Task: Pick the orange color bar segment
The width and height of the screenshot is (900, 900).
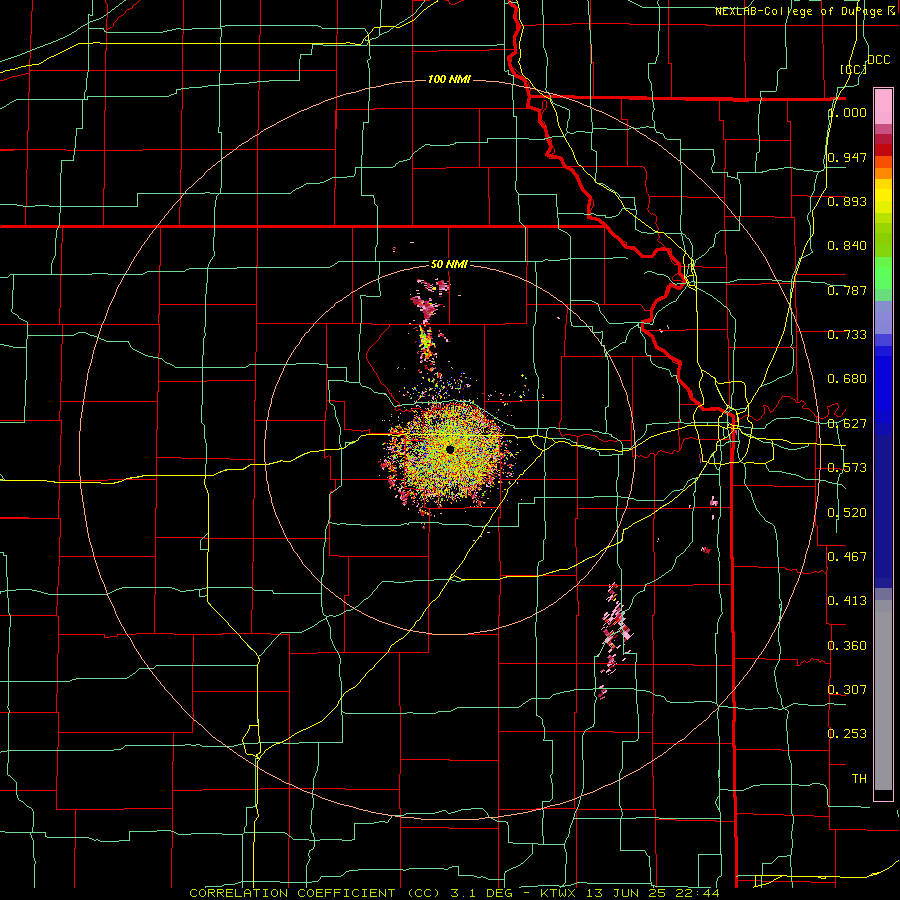Action: 883,172
